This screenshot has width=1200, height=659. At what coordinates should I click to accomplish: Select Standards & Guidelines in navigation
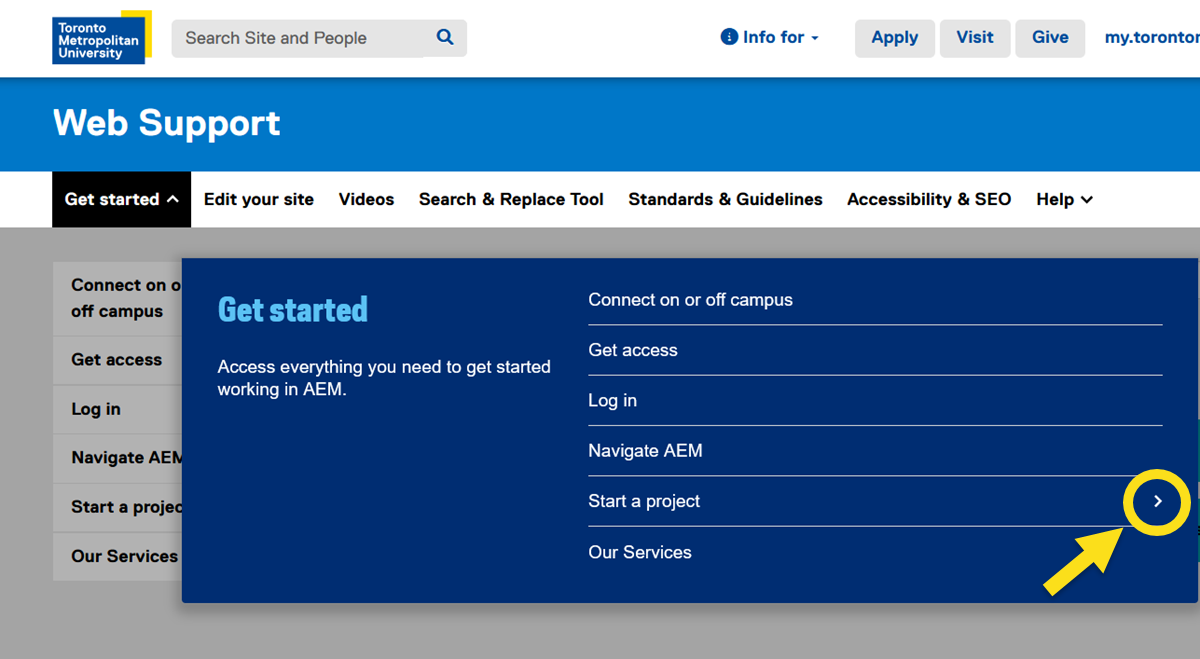click(725, 199)
